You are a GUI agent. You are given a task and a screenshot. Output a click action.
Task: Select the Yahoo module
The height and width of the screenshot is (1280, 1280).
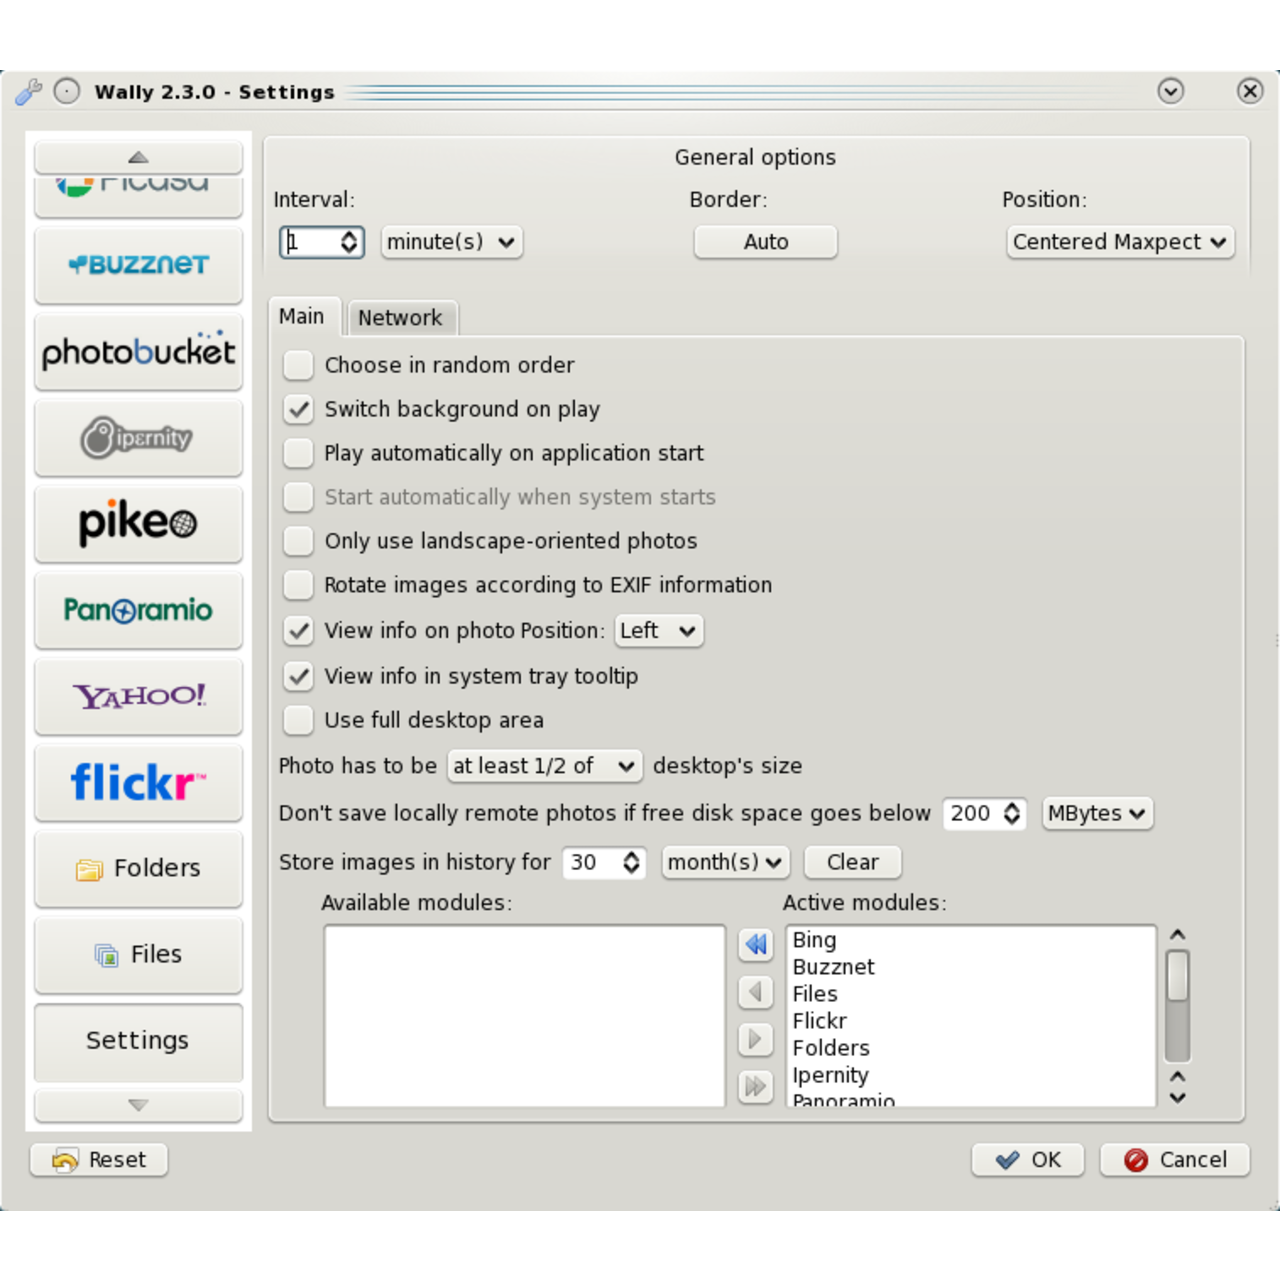point(138,697)
